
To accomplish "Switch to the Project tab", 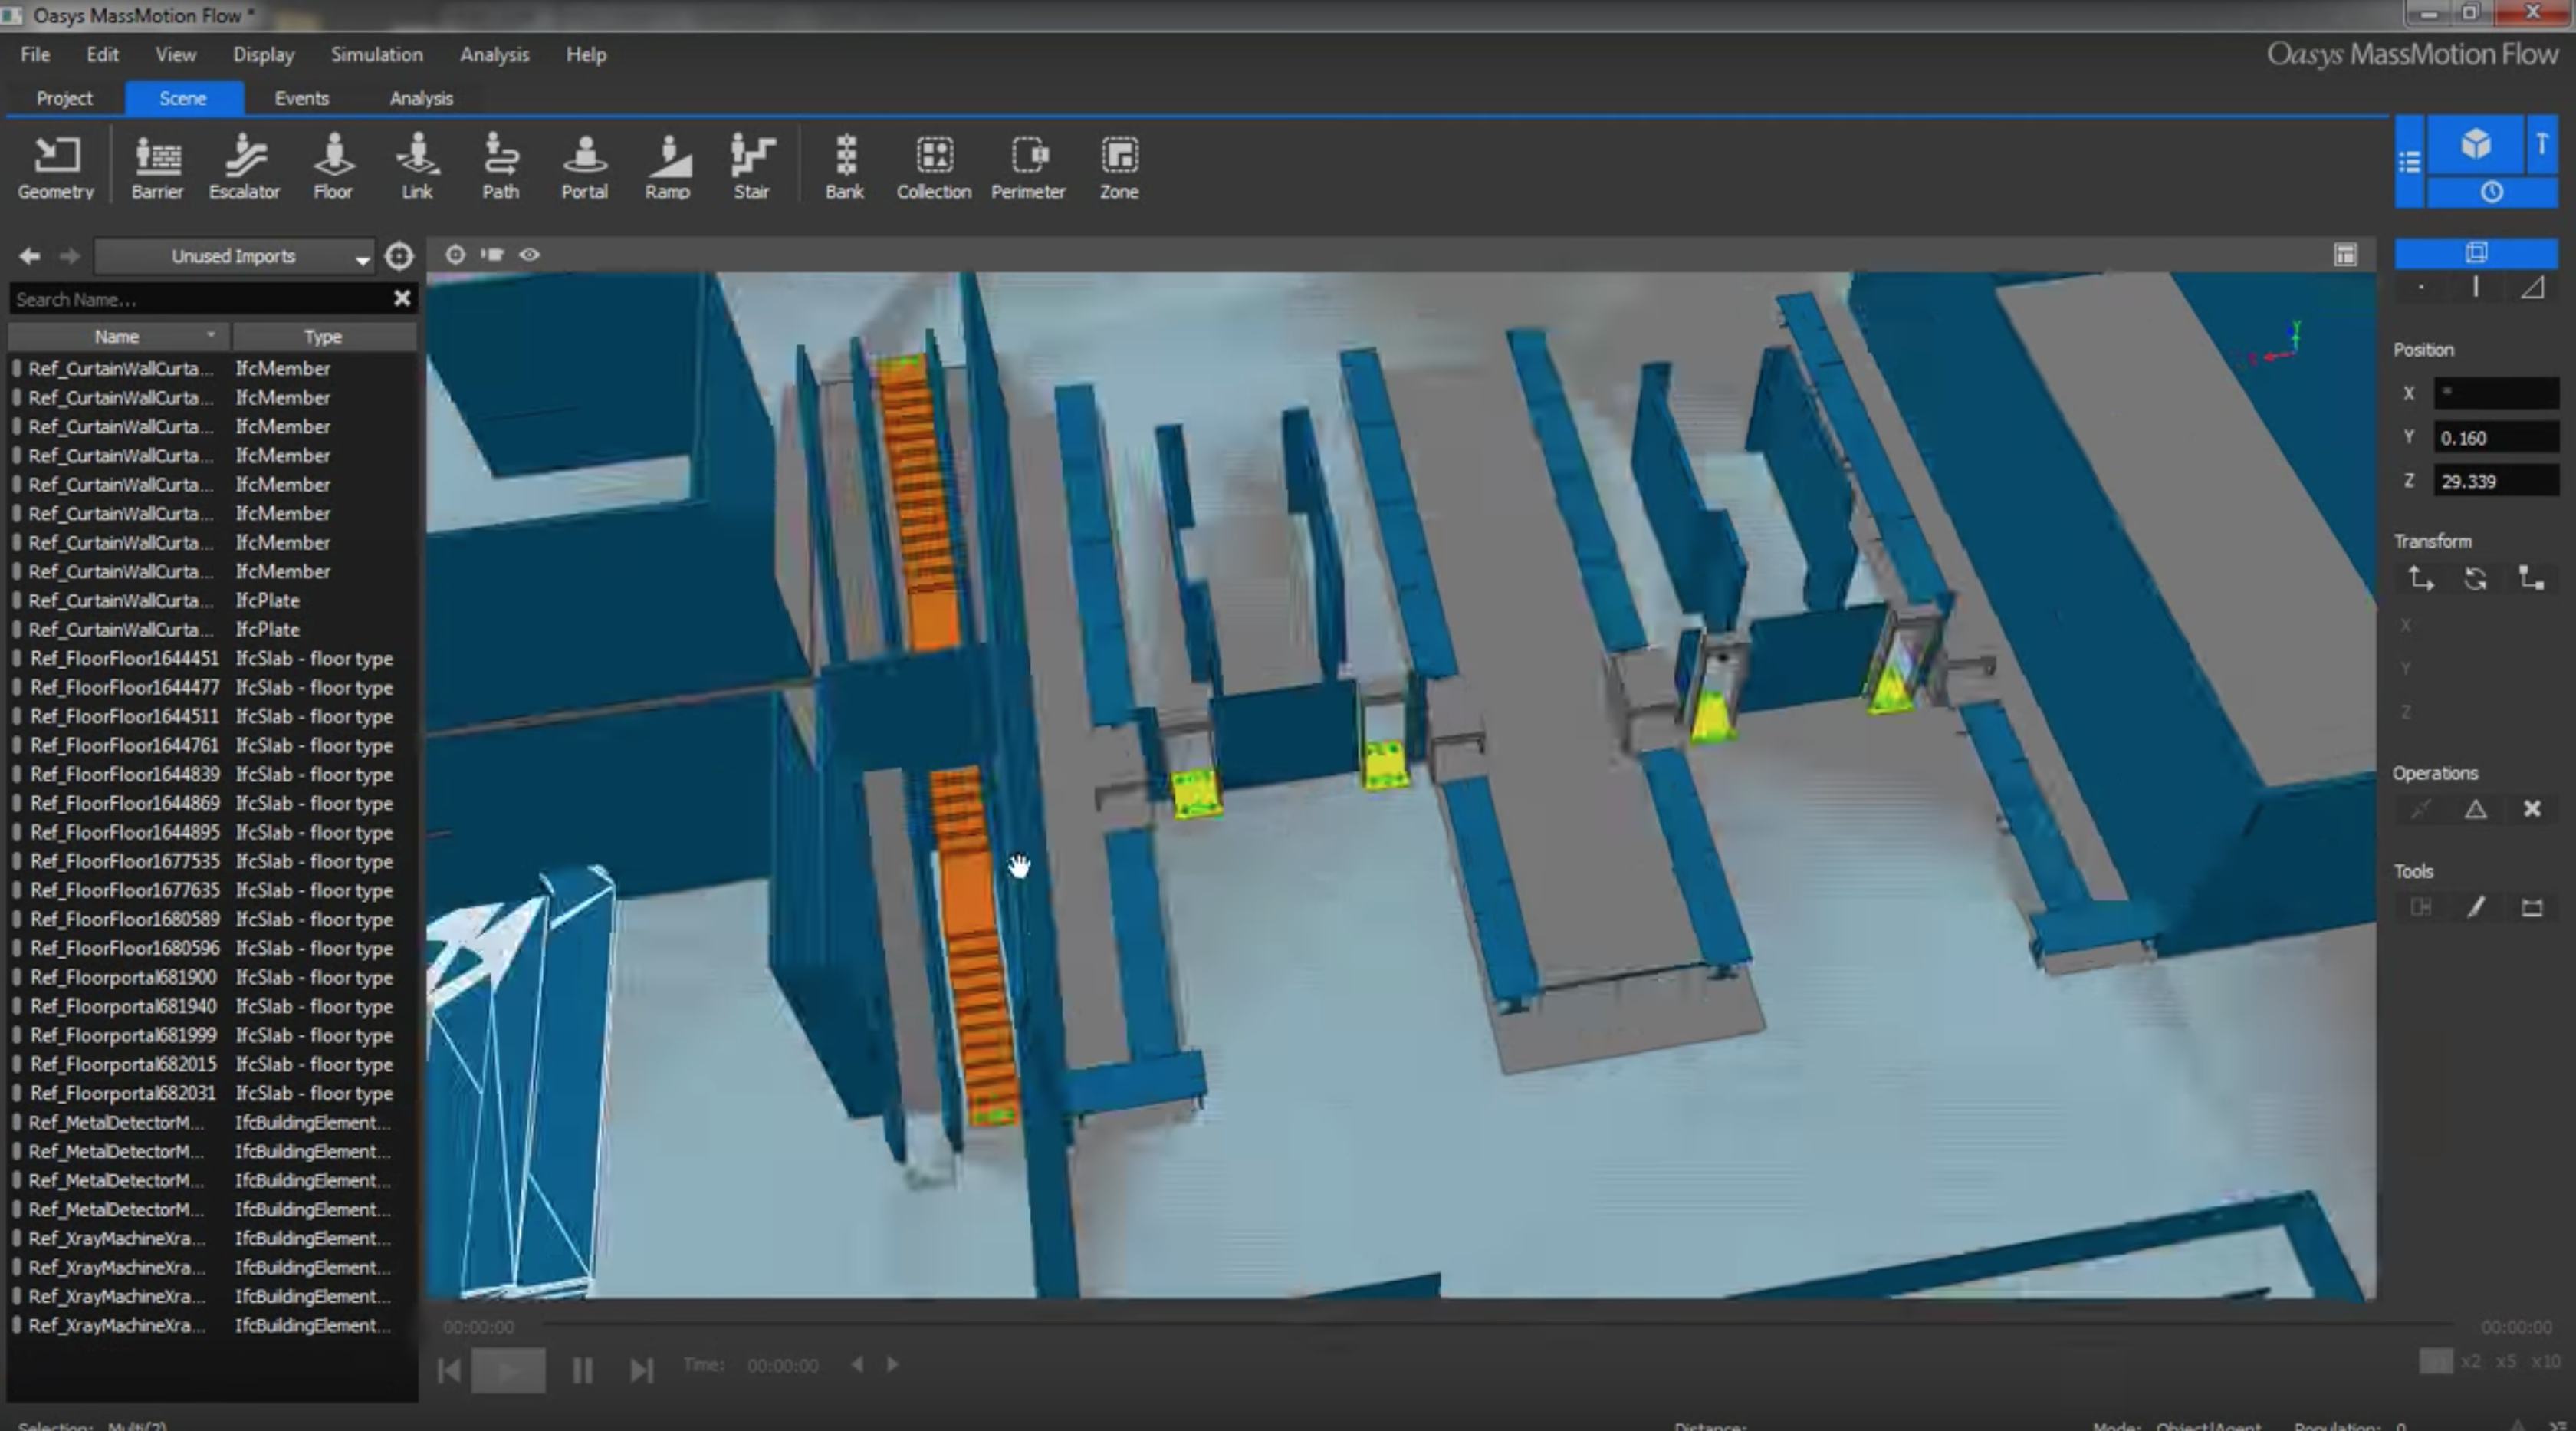I will coord(64,98).
